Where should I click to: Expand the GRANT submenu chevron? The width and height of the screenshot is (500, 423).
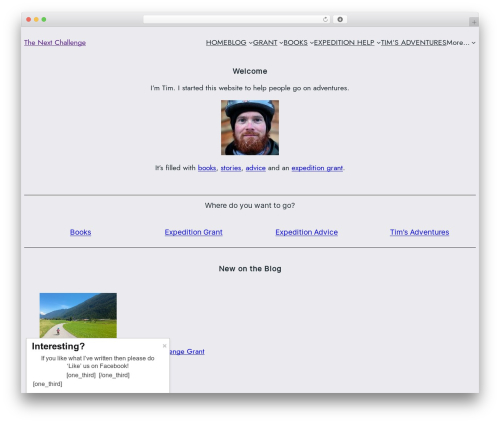281,43
